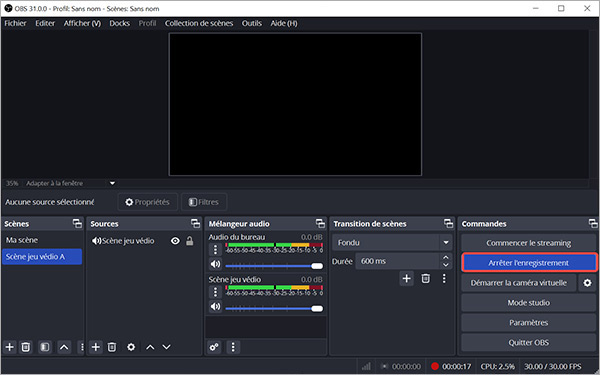The image size is (600, 375).
Task: Open the advanced audio properties gears icon
Action: [x=214, y=347]
